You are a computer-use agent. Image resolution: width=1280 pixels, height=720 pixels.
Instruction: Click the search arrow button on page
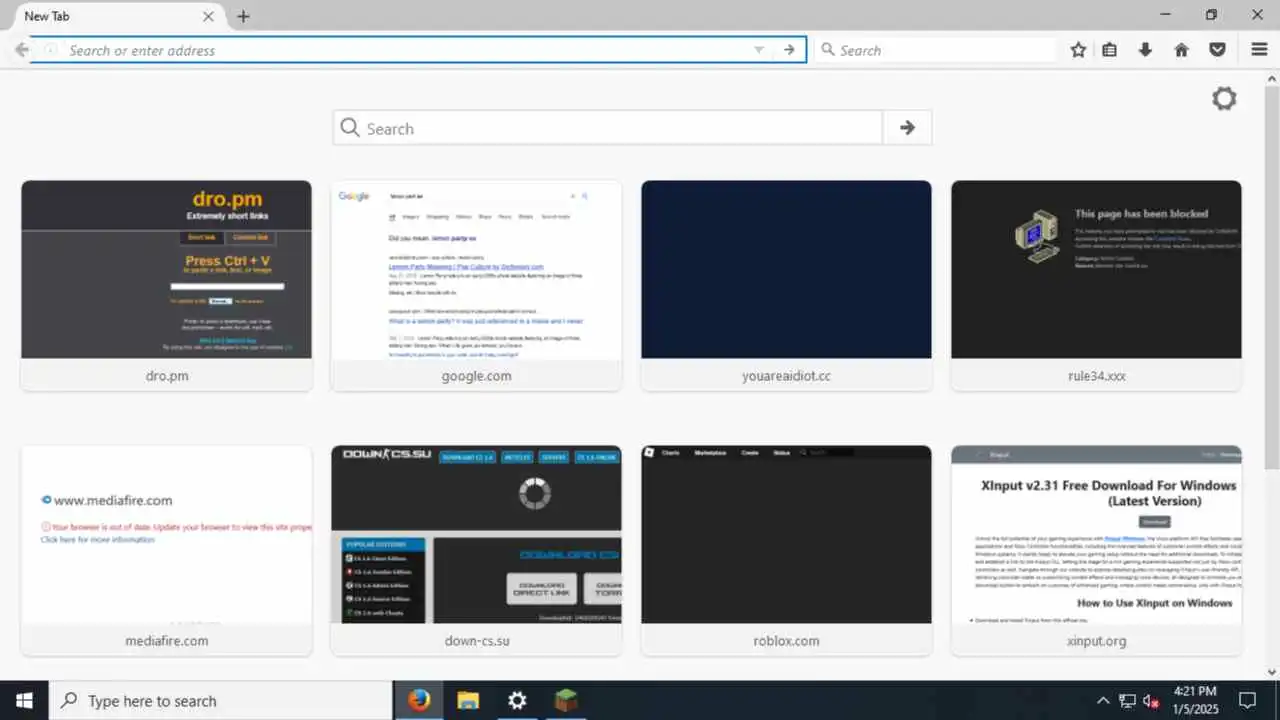pos(907,128)
